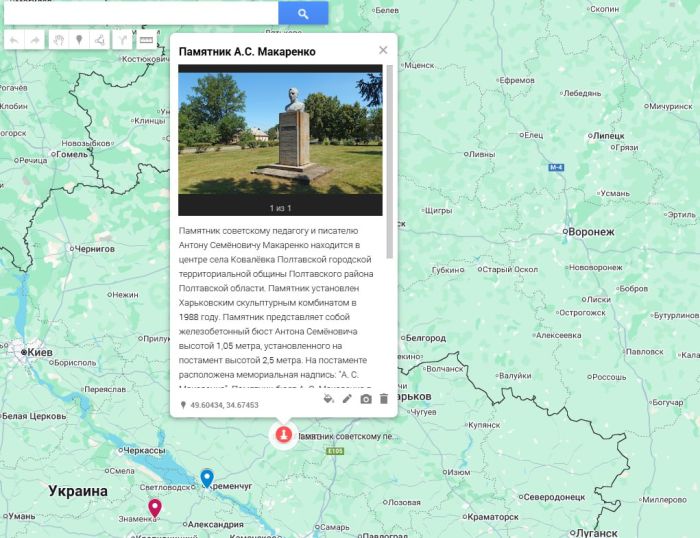Close the Памятник А.С. Макаренко info card
The image size is (700, 538).
pos(383,50)
